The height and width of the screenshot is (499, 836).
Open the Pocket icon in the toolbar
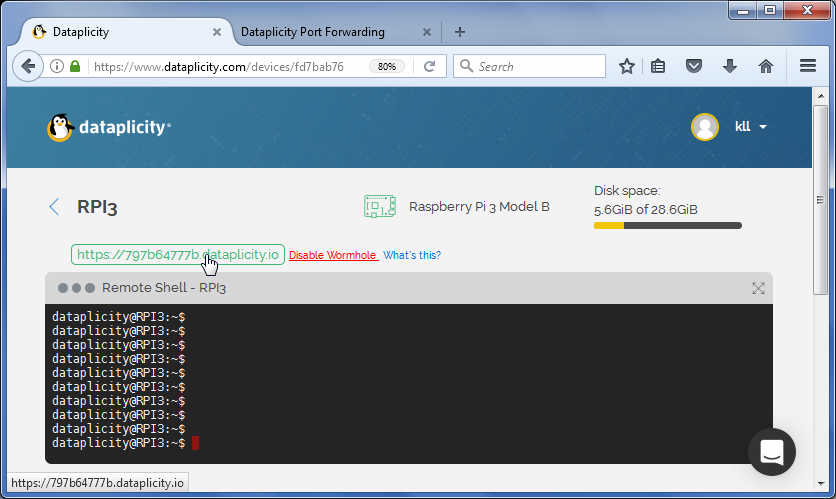tap(694, 66)
